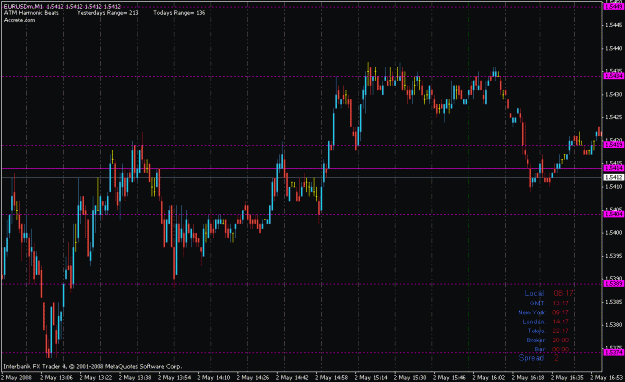Select the pink 1.5419 price level label
625x382 pixels.
point(614,145)
